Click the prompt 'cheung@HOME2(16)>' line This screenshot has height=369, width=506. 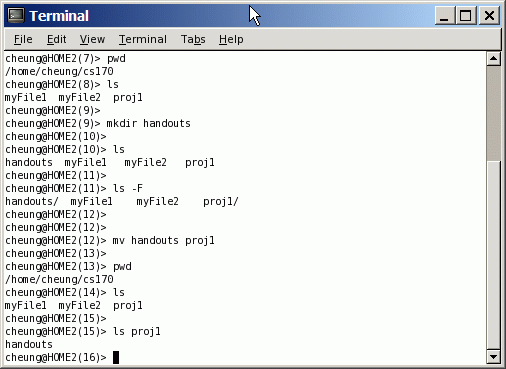[56, 357]
